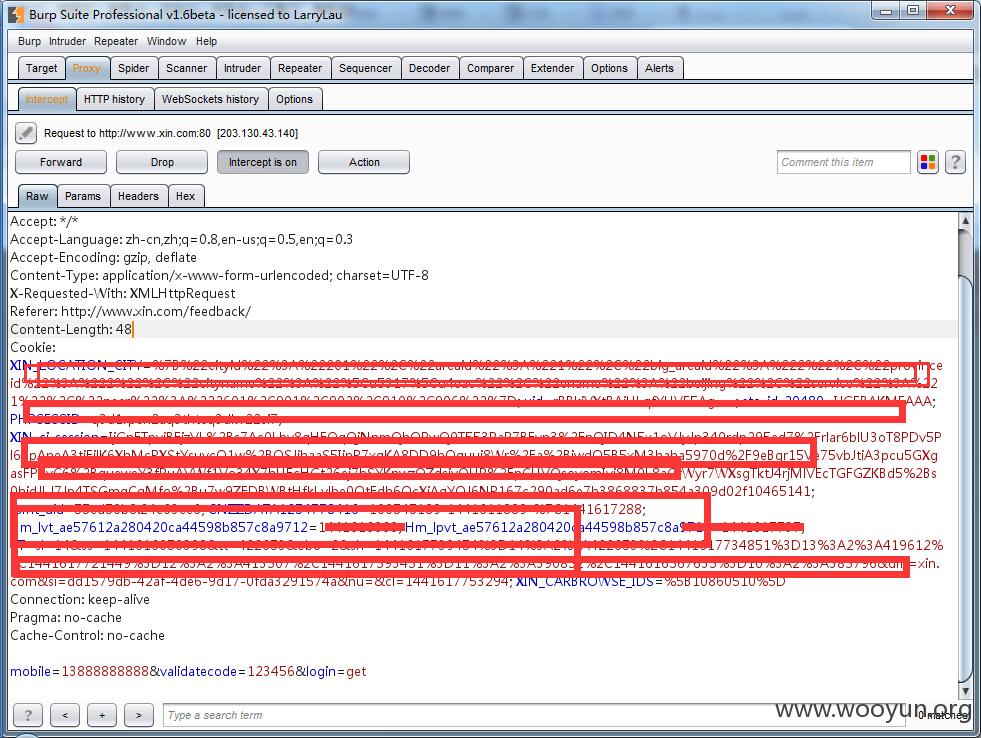Open the main Options tab
Viewport: 981px width, 738px height.
click(609, 68)
